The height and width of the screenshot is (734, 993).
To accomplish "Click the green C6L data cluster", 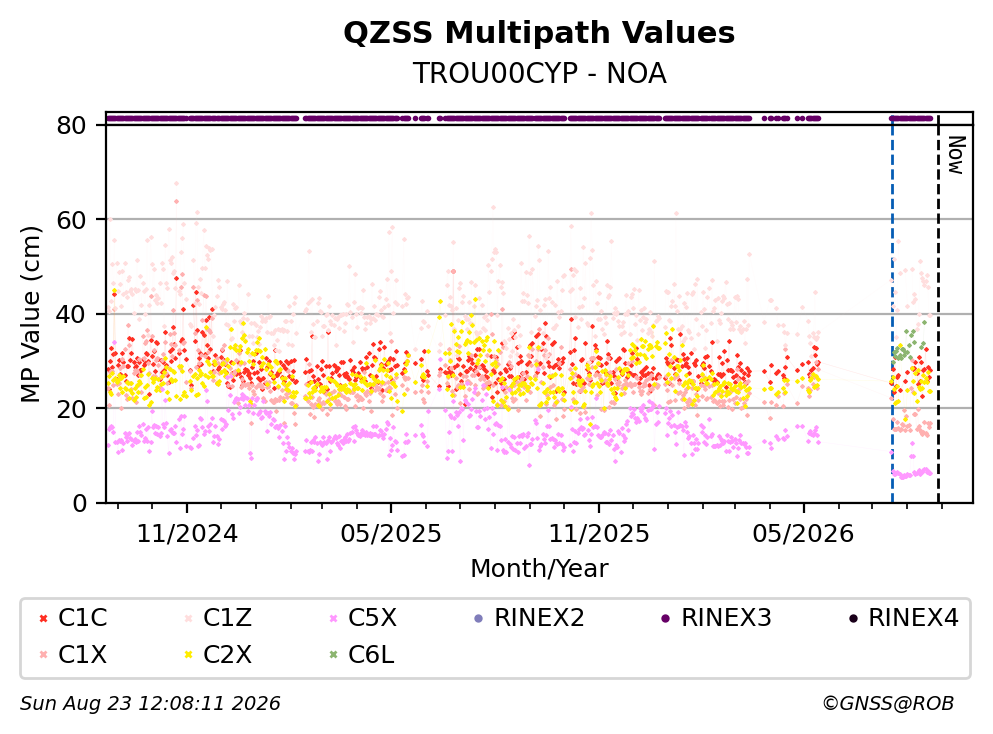I will [909, 345].
